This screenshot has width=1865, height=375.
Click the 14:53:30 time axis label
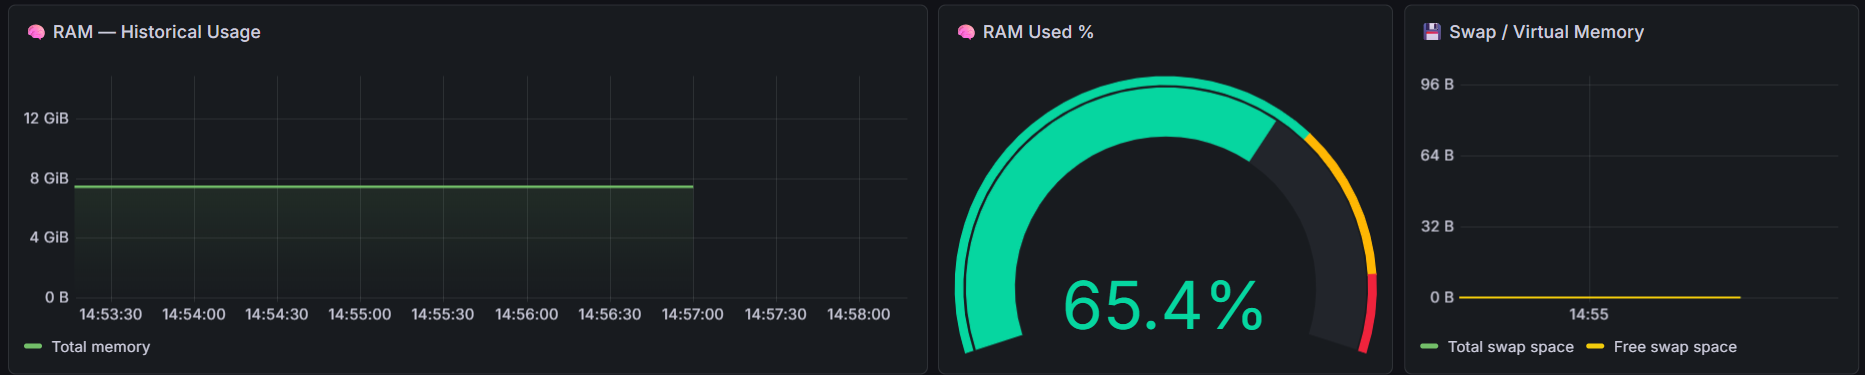pos(111,314)
